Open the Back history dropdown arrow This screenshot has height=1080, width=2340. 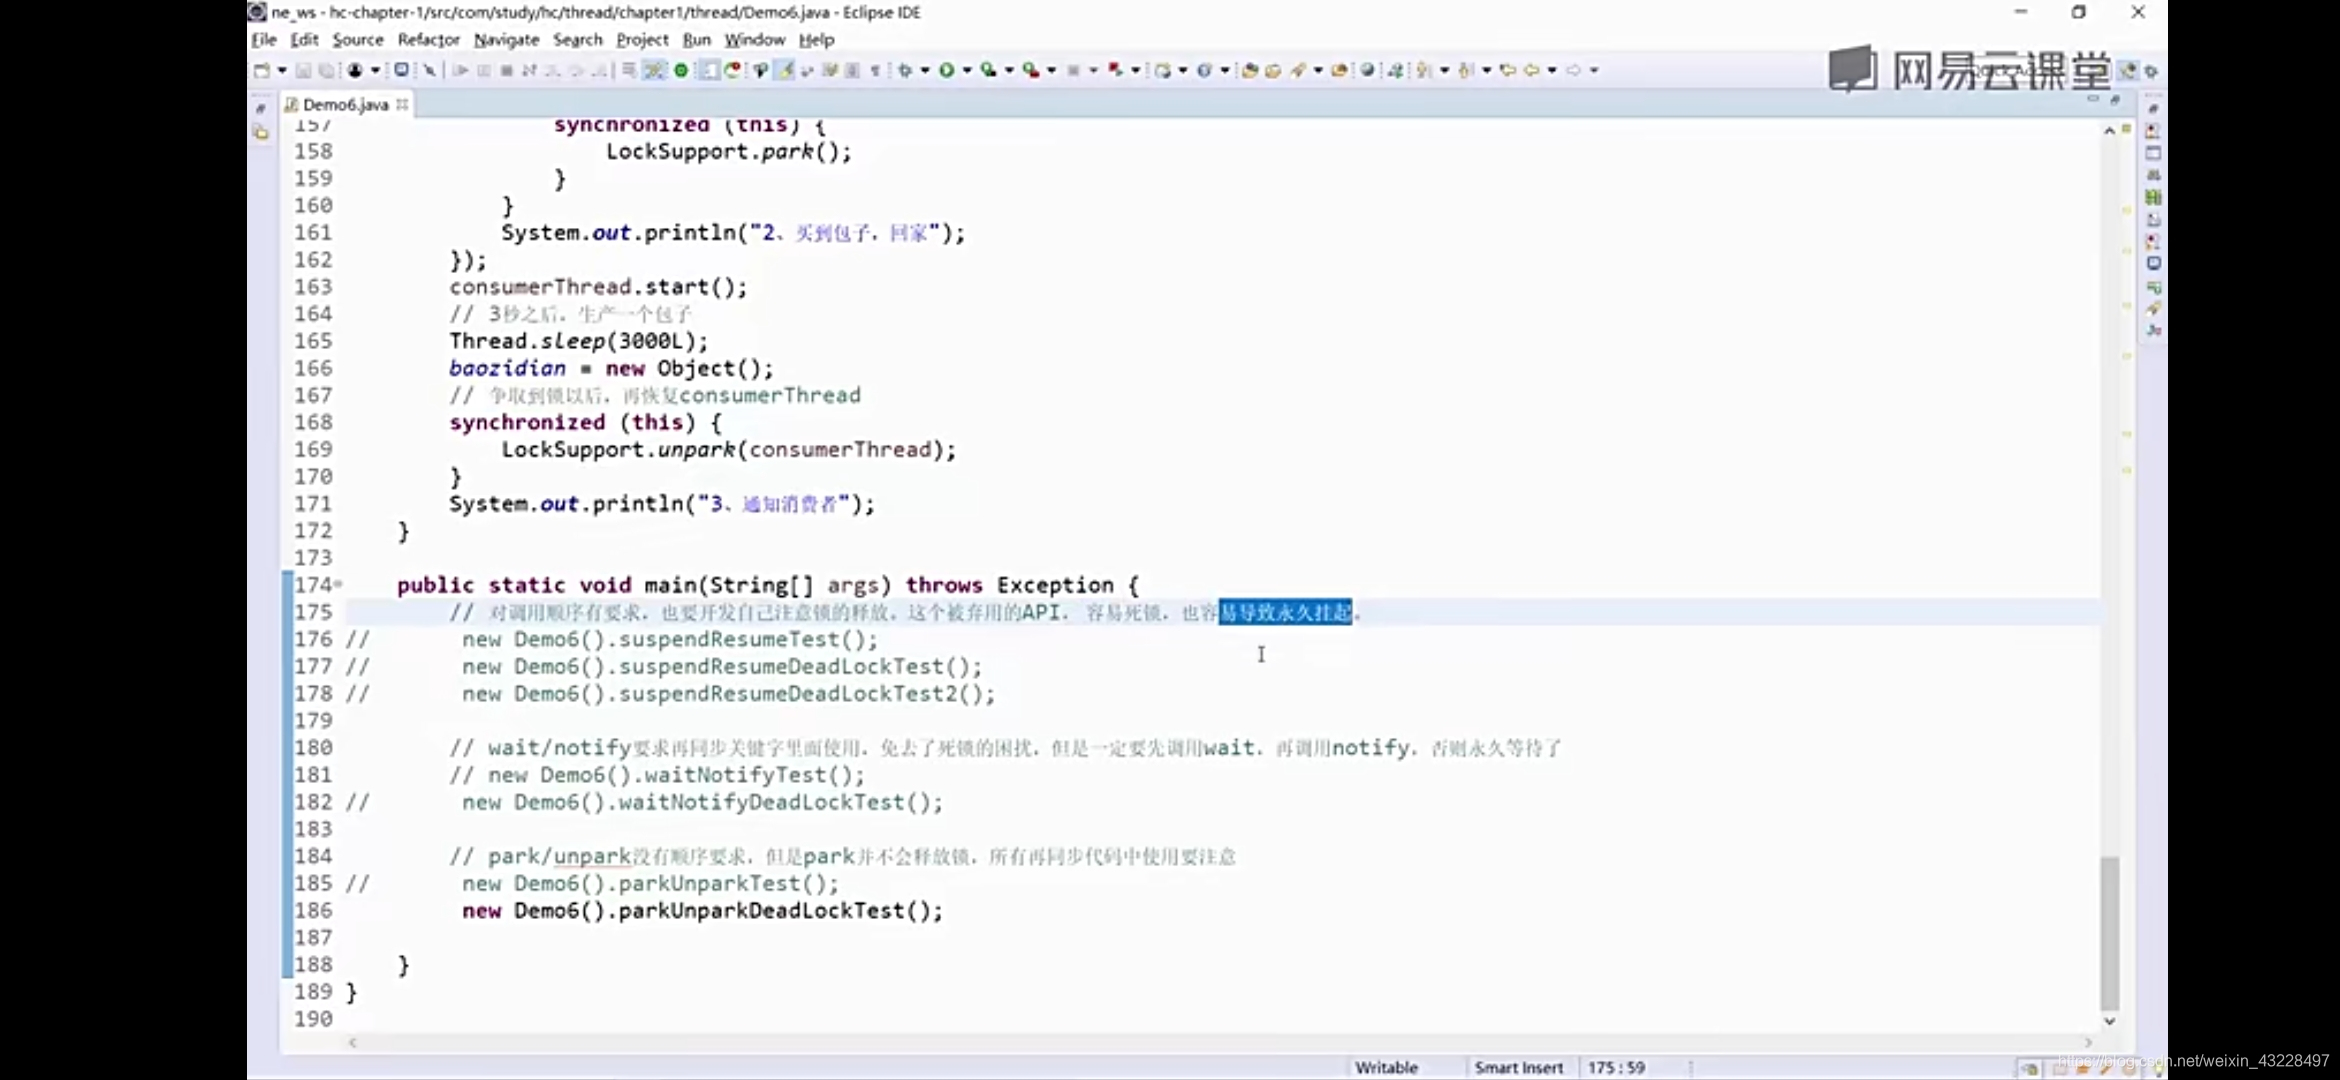1552,70
